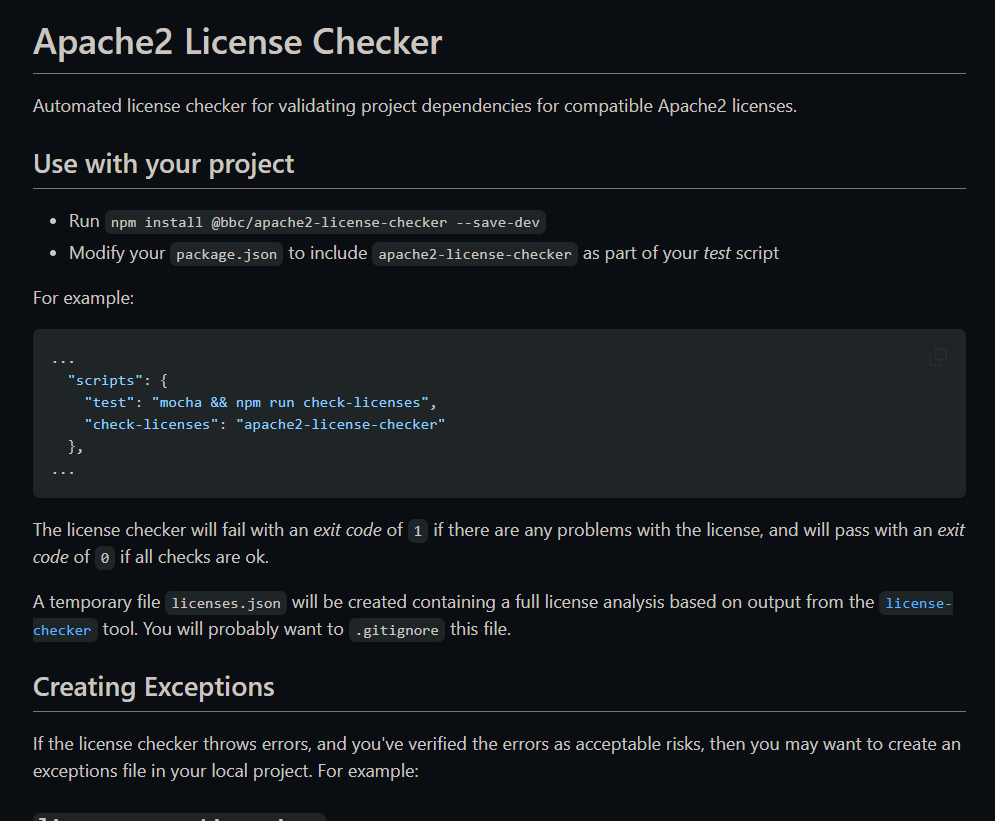995x821 pixels.
Task: Click the package.json inline code badge
Action: tap(226, 253)
